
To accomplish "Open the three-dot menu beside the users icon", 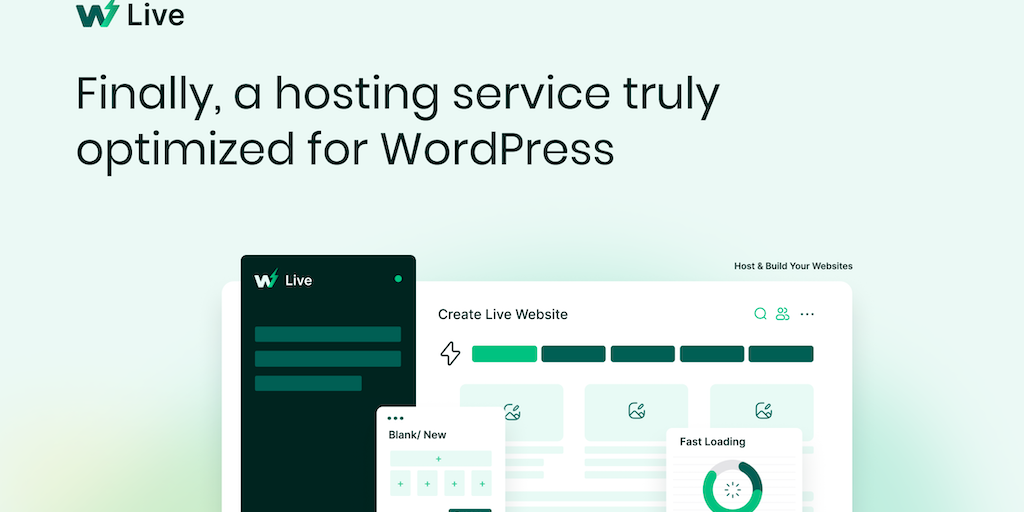I will coord(807,314).
